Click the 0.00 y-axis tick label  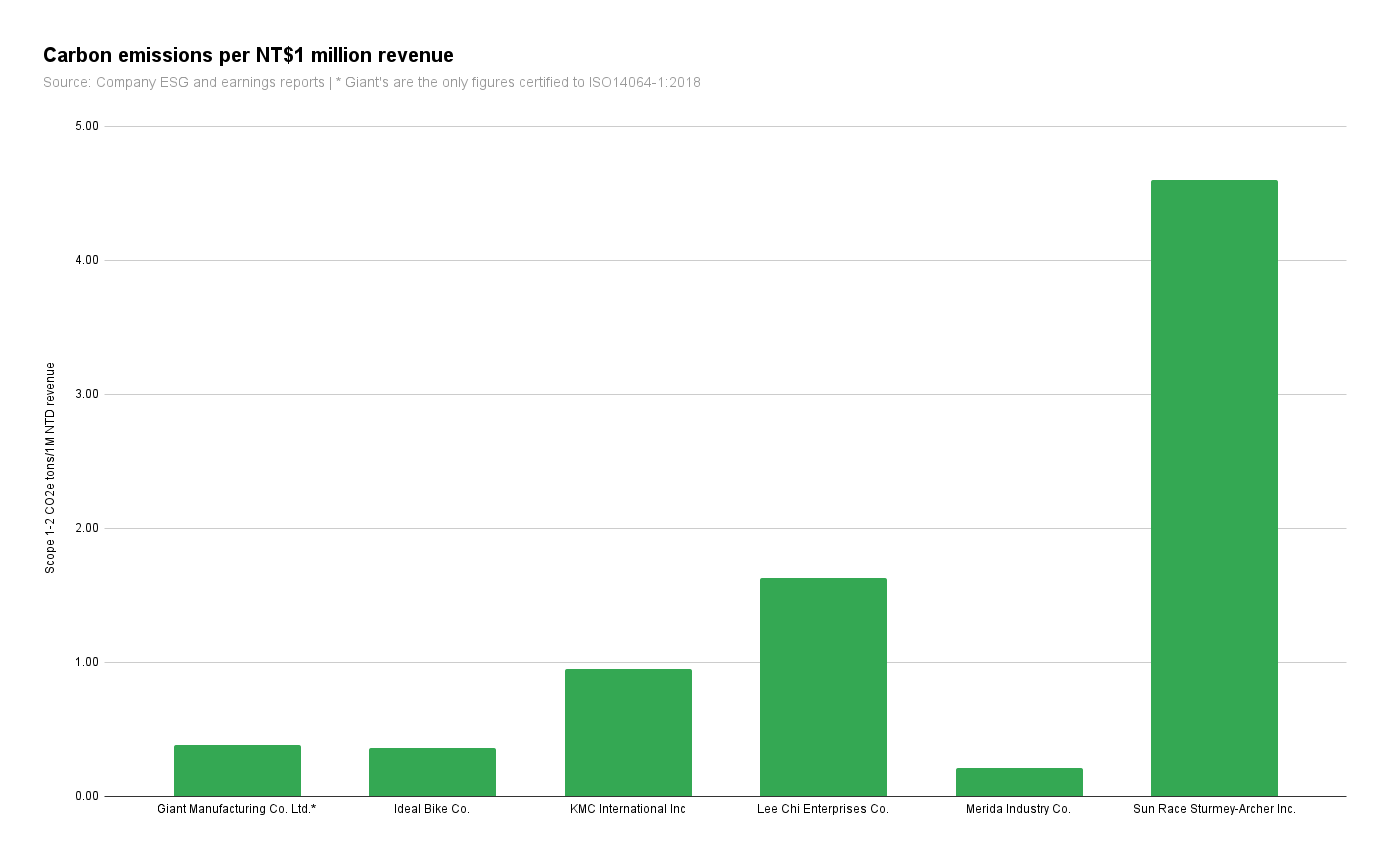(x=87, y=796)
